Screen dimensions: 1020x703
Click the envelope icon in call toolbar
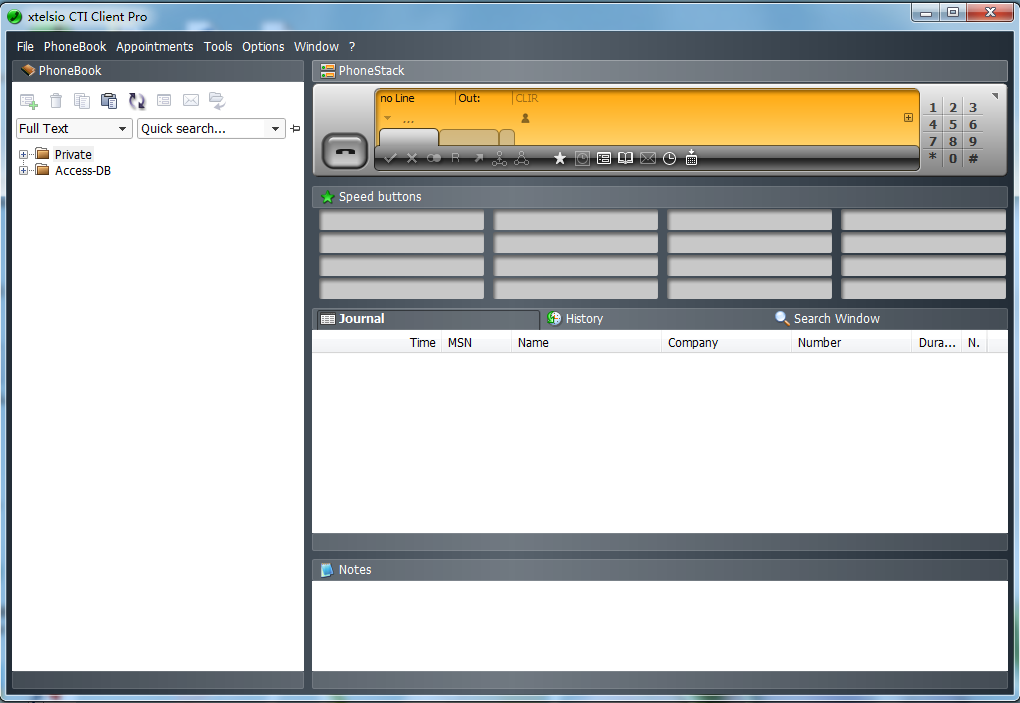[648, 158]
